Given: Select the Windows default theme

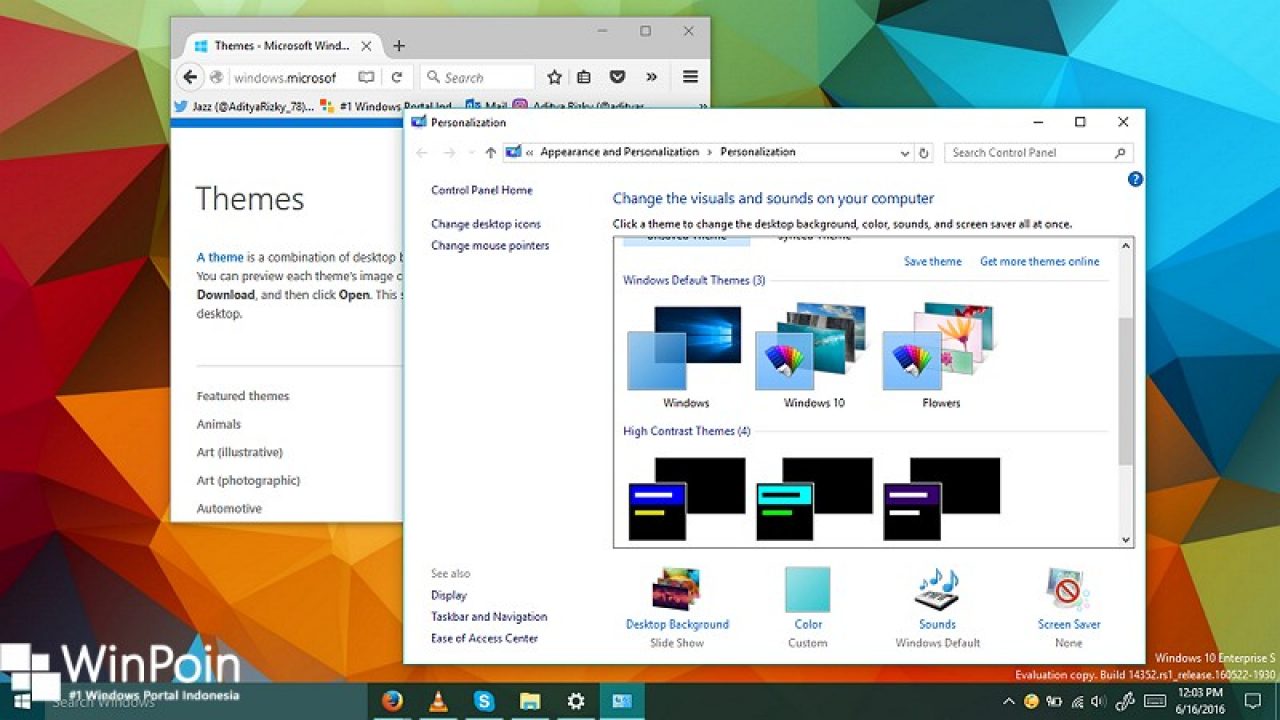Looking at the screenshot, I should (x=686, y=355).
